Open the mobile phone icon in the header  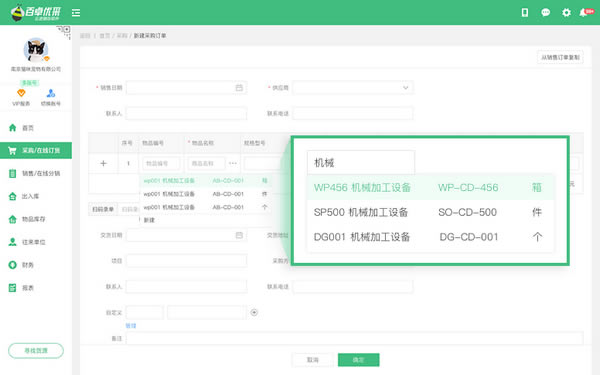click(x=525, y=13)
